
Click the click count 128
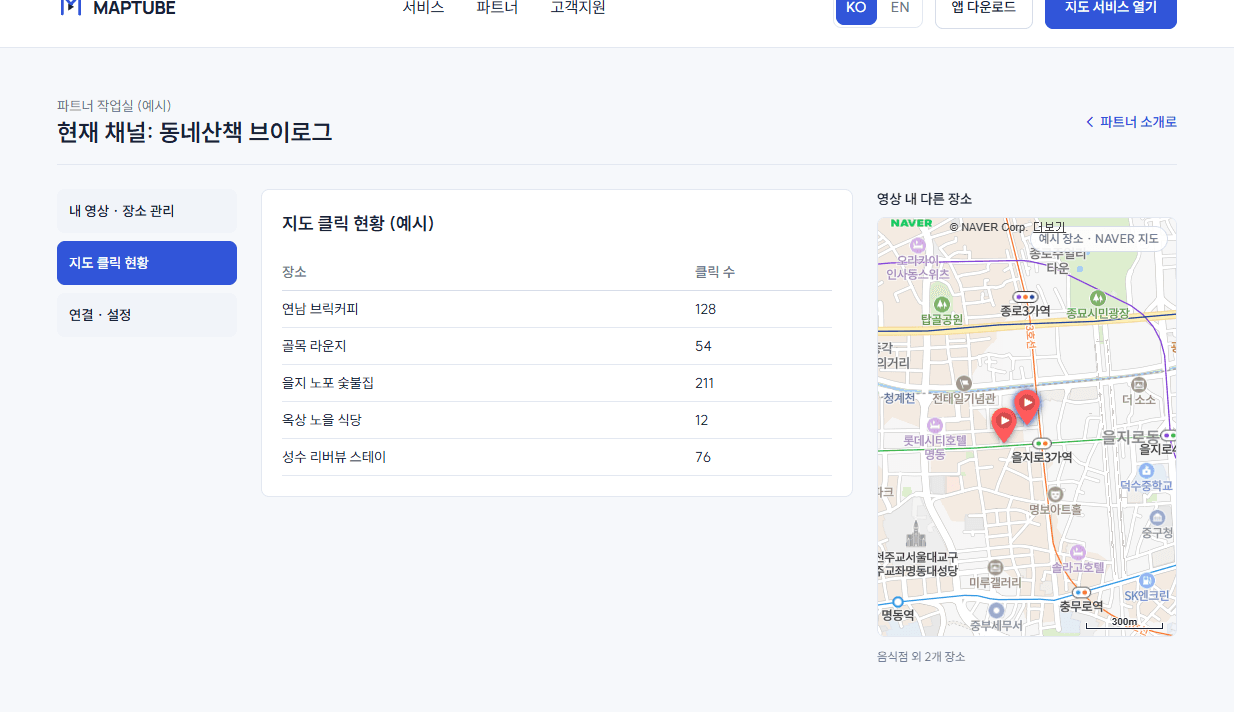coord(705,309)
